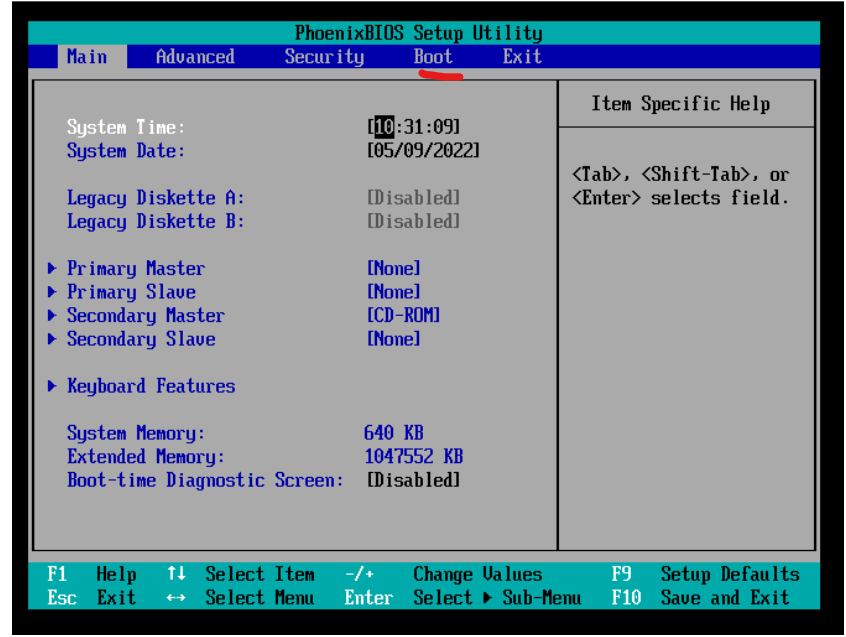Screen dimensions: 846x637
Task: Go to the Exit menu tab
Action: tap(522, 57)
